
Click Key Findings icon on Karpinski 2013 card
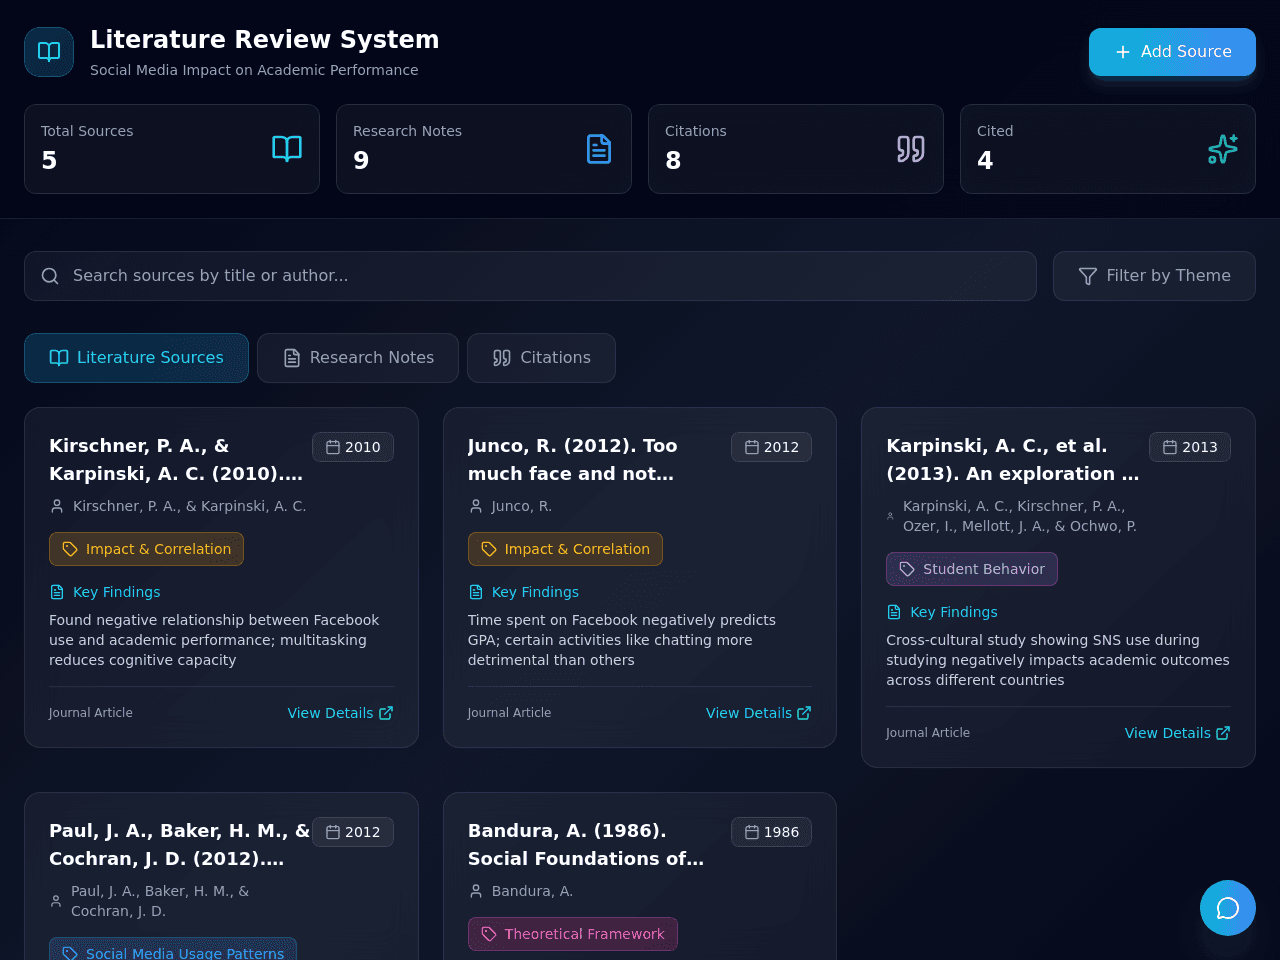click(x=894, y=612)
